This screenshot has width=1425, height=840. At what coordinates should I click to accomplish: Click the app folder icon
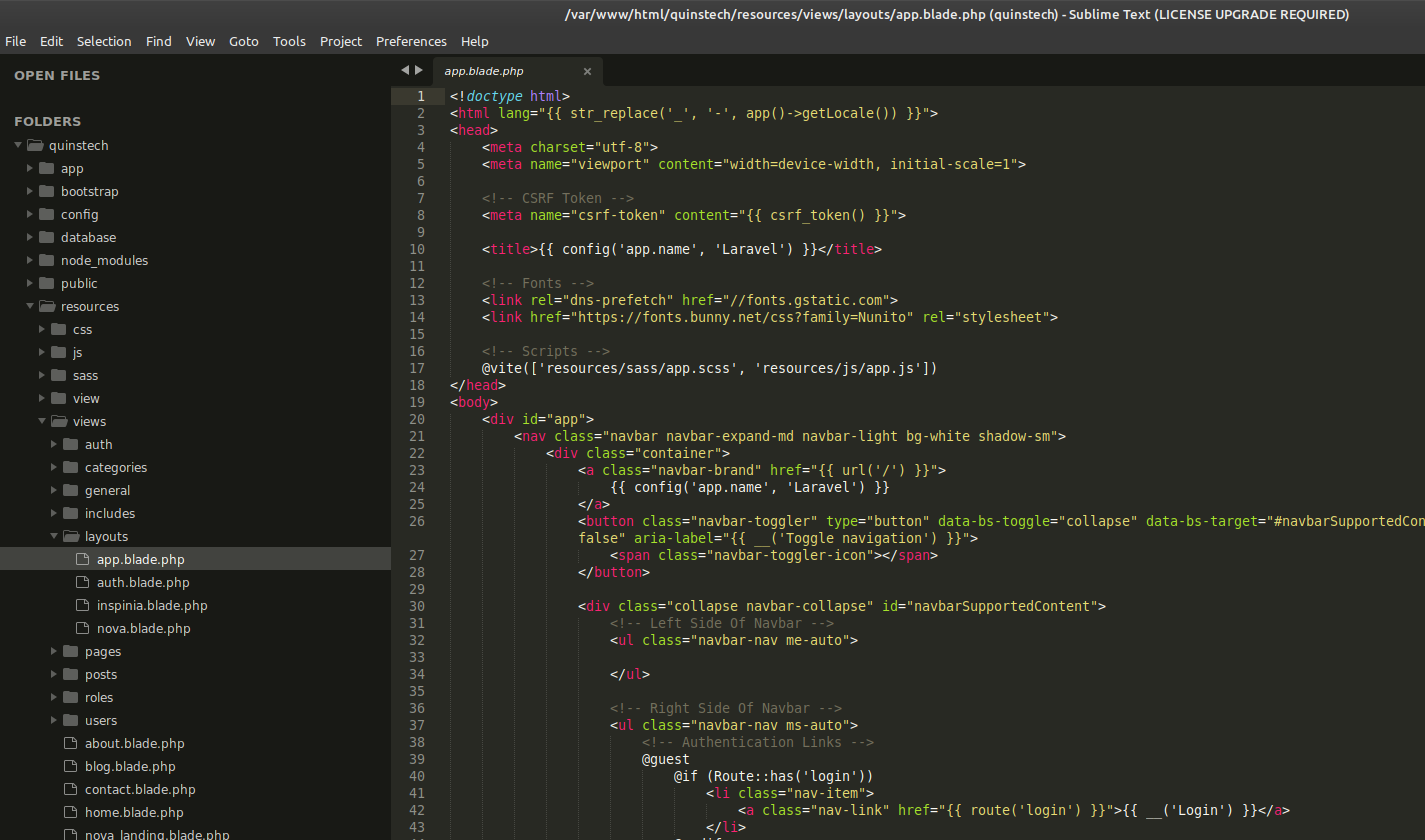pyautogui.click(x=46, y=168)
